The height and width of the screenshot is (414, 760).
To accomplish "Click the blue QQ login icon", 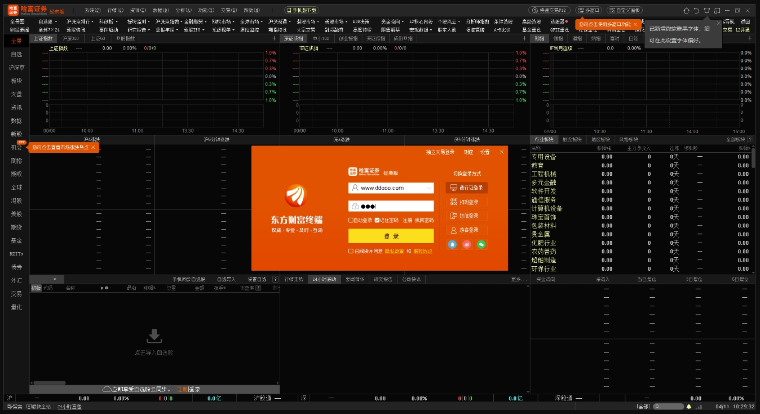I will (452, 244).
